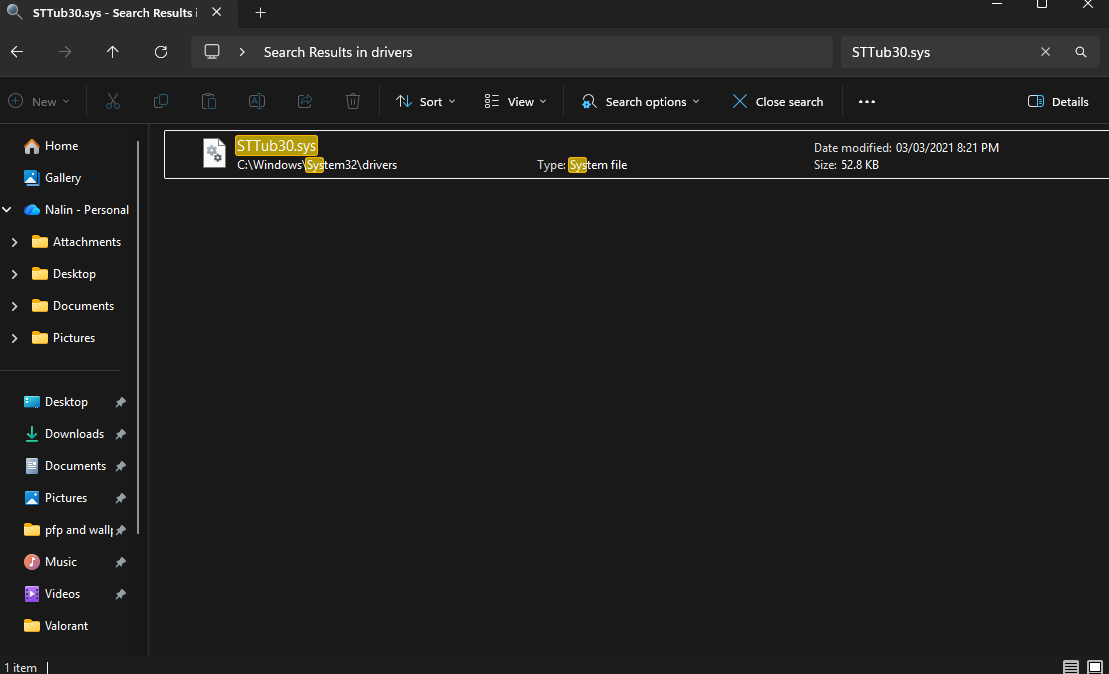
Task: Expand the Attachments folder chevron
Action: (x=14, y=242)
